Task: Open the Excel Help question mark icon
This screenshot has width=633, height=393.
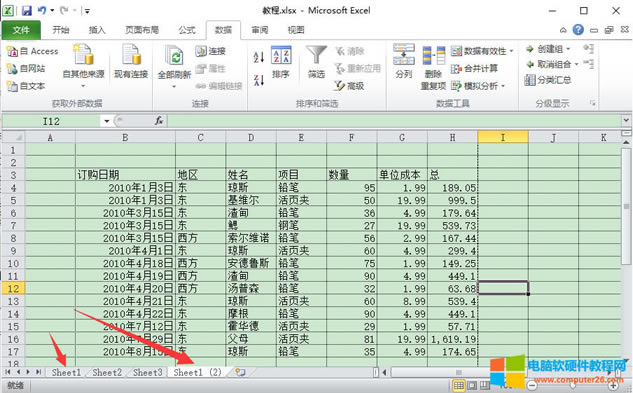Action: [x=578, y=29]
